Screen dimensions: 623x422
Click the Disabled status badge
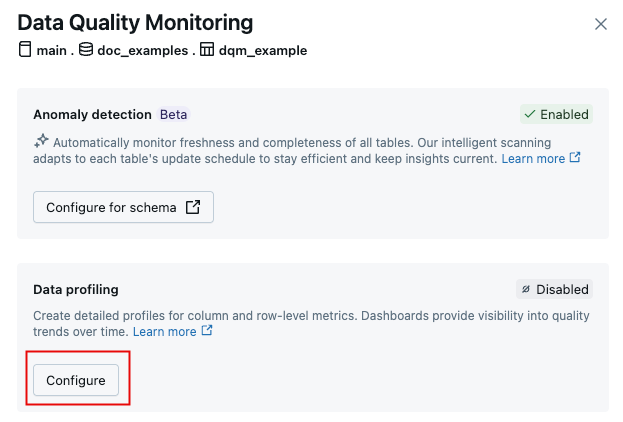point(554,289)
